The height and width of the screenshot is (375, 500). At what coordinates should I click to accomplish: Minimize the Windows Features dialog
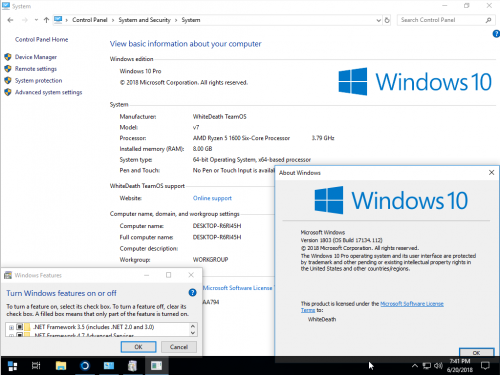click(x=147, y=275)
